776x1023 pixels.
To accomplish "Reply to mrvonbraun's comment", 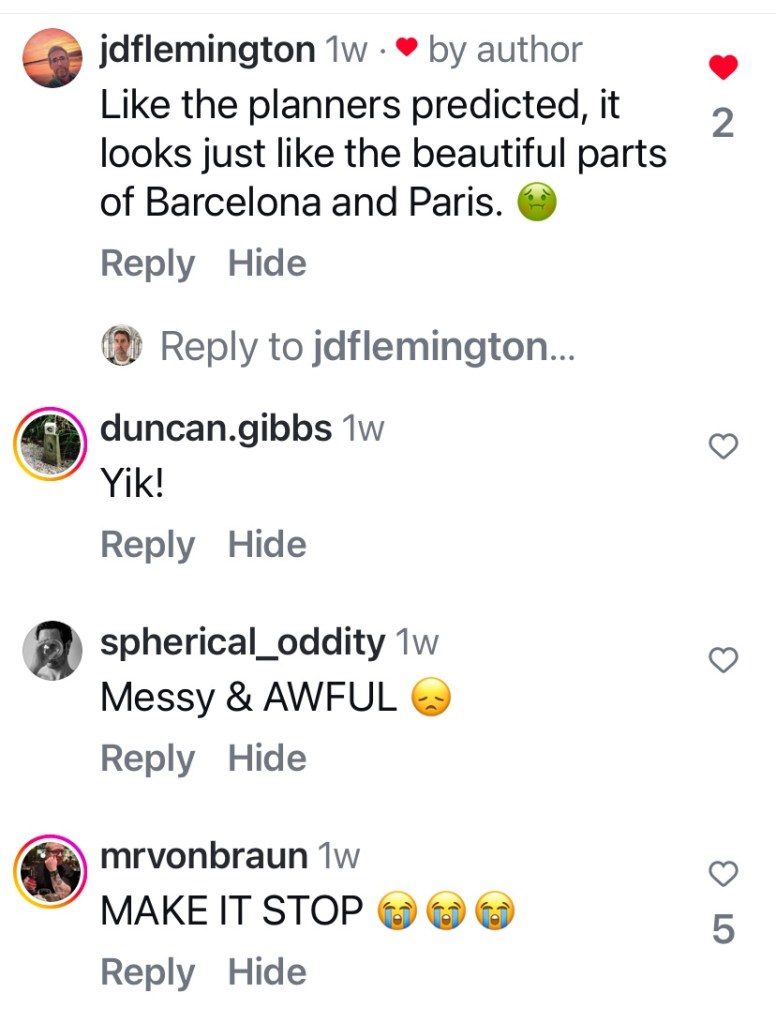I will click(x=147, y=972).
